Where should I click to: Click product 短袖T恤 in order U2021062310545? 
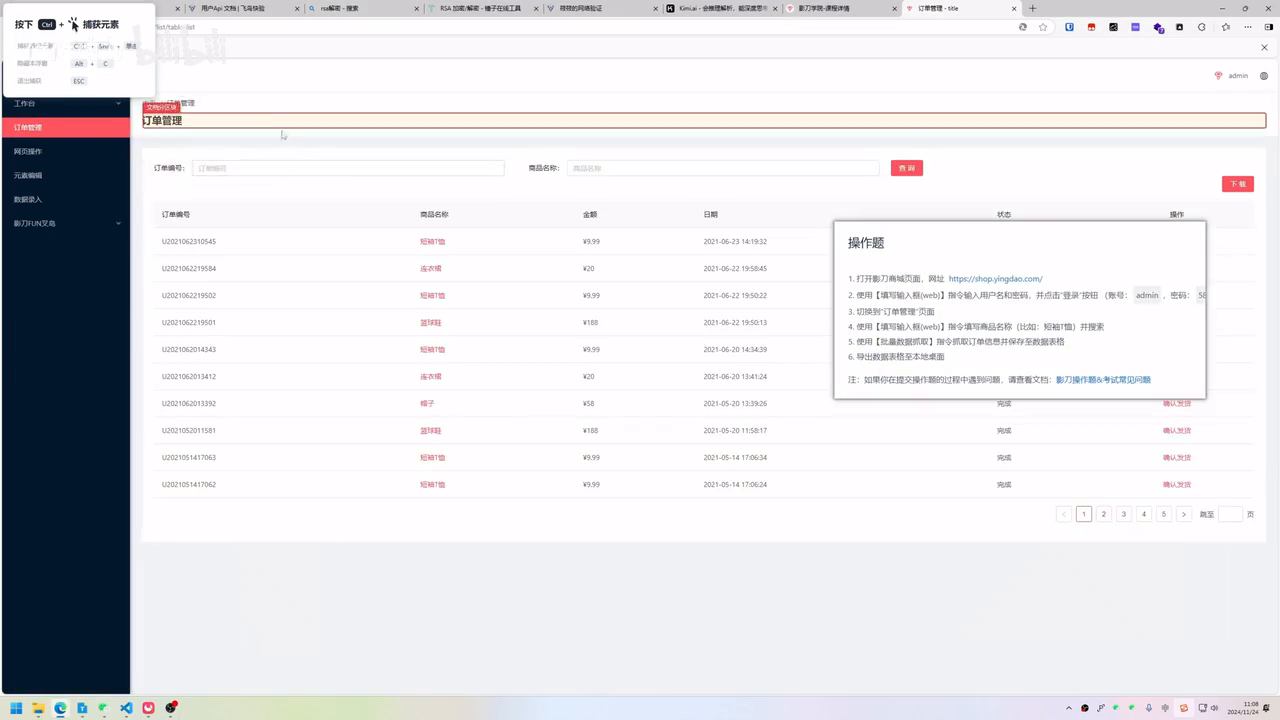[x=432, y=241]
